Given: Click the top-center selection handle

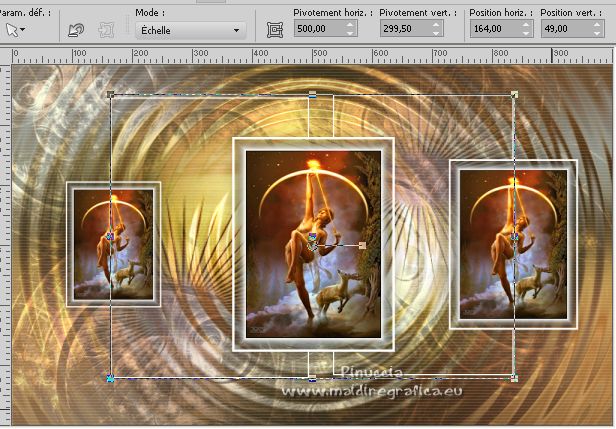Looking at the screenshot, I should click(x=312, y=94).
